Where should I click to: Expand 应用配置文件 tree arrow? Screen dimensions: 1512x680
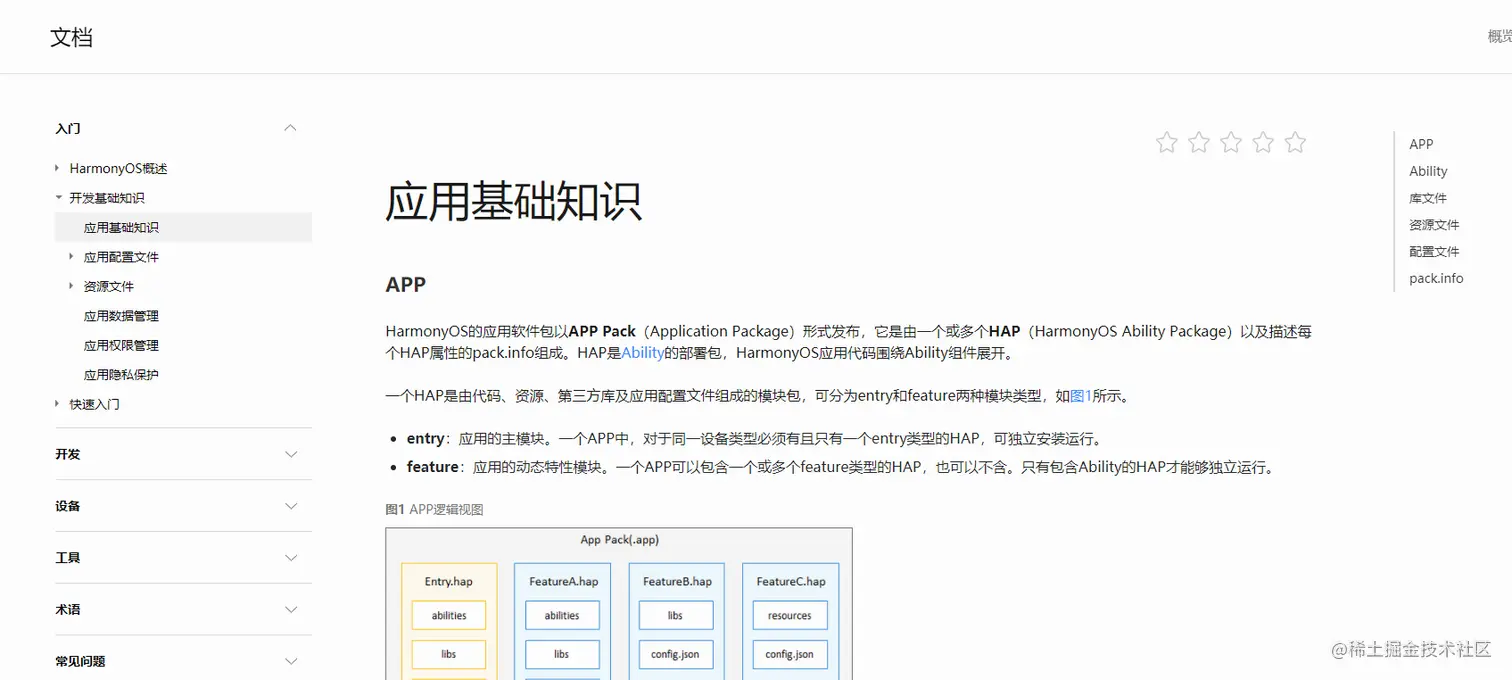[x=72, y=257]
